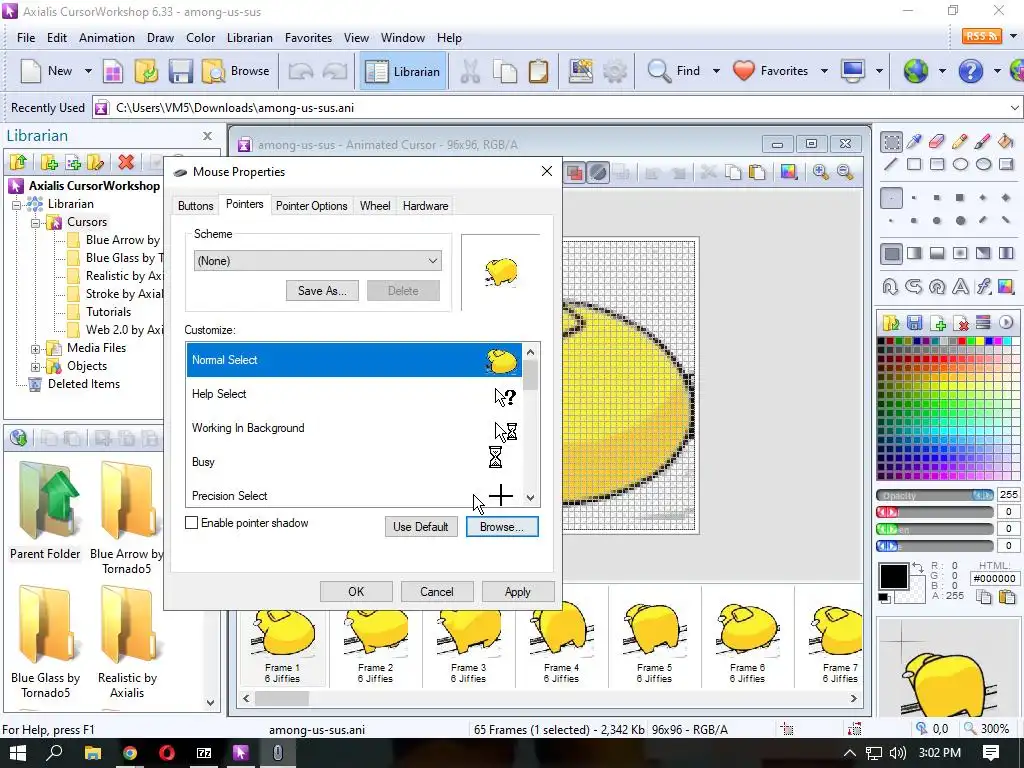Select the hollow ellipse tool
The image size is (1024, 768).
coord(960,164)
